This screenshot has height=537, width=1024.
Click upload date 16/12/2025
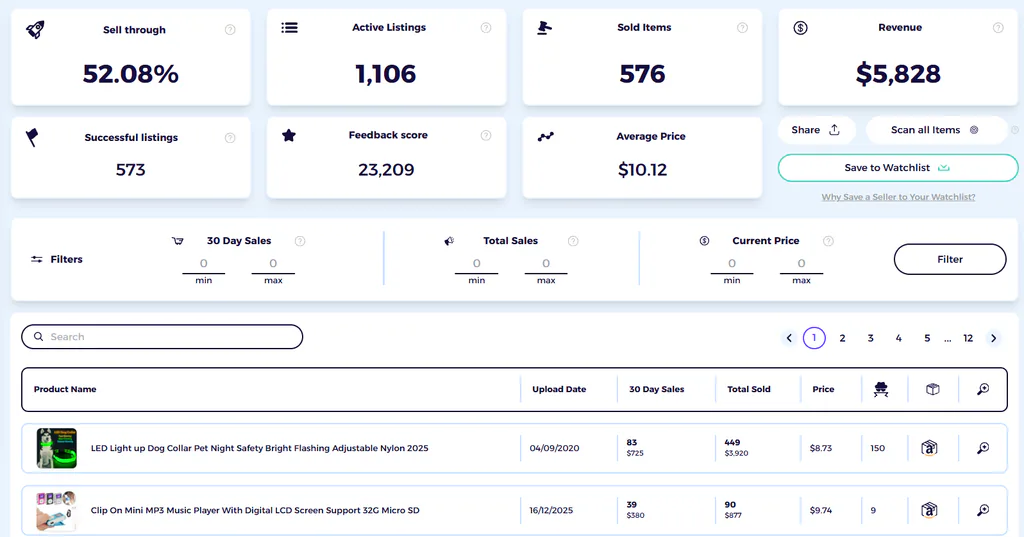[551, 510]
